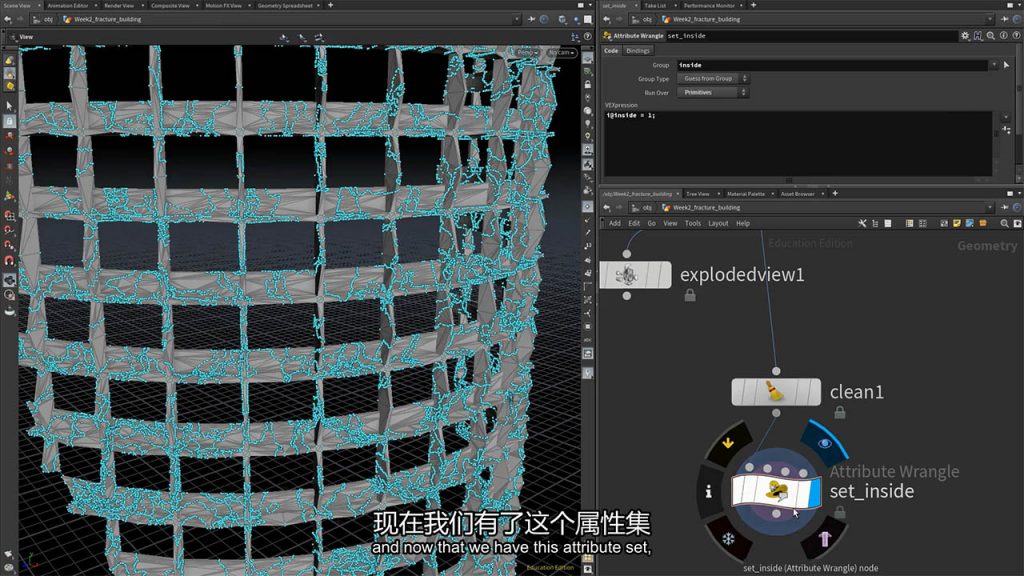The width and height of the screenshot is (1024, 576).
Task: Click the orange network box icon
Action: [983, 223]
